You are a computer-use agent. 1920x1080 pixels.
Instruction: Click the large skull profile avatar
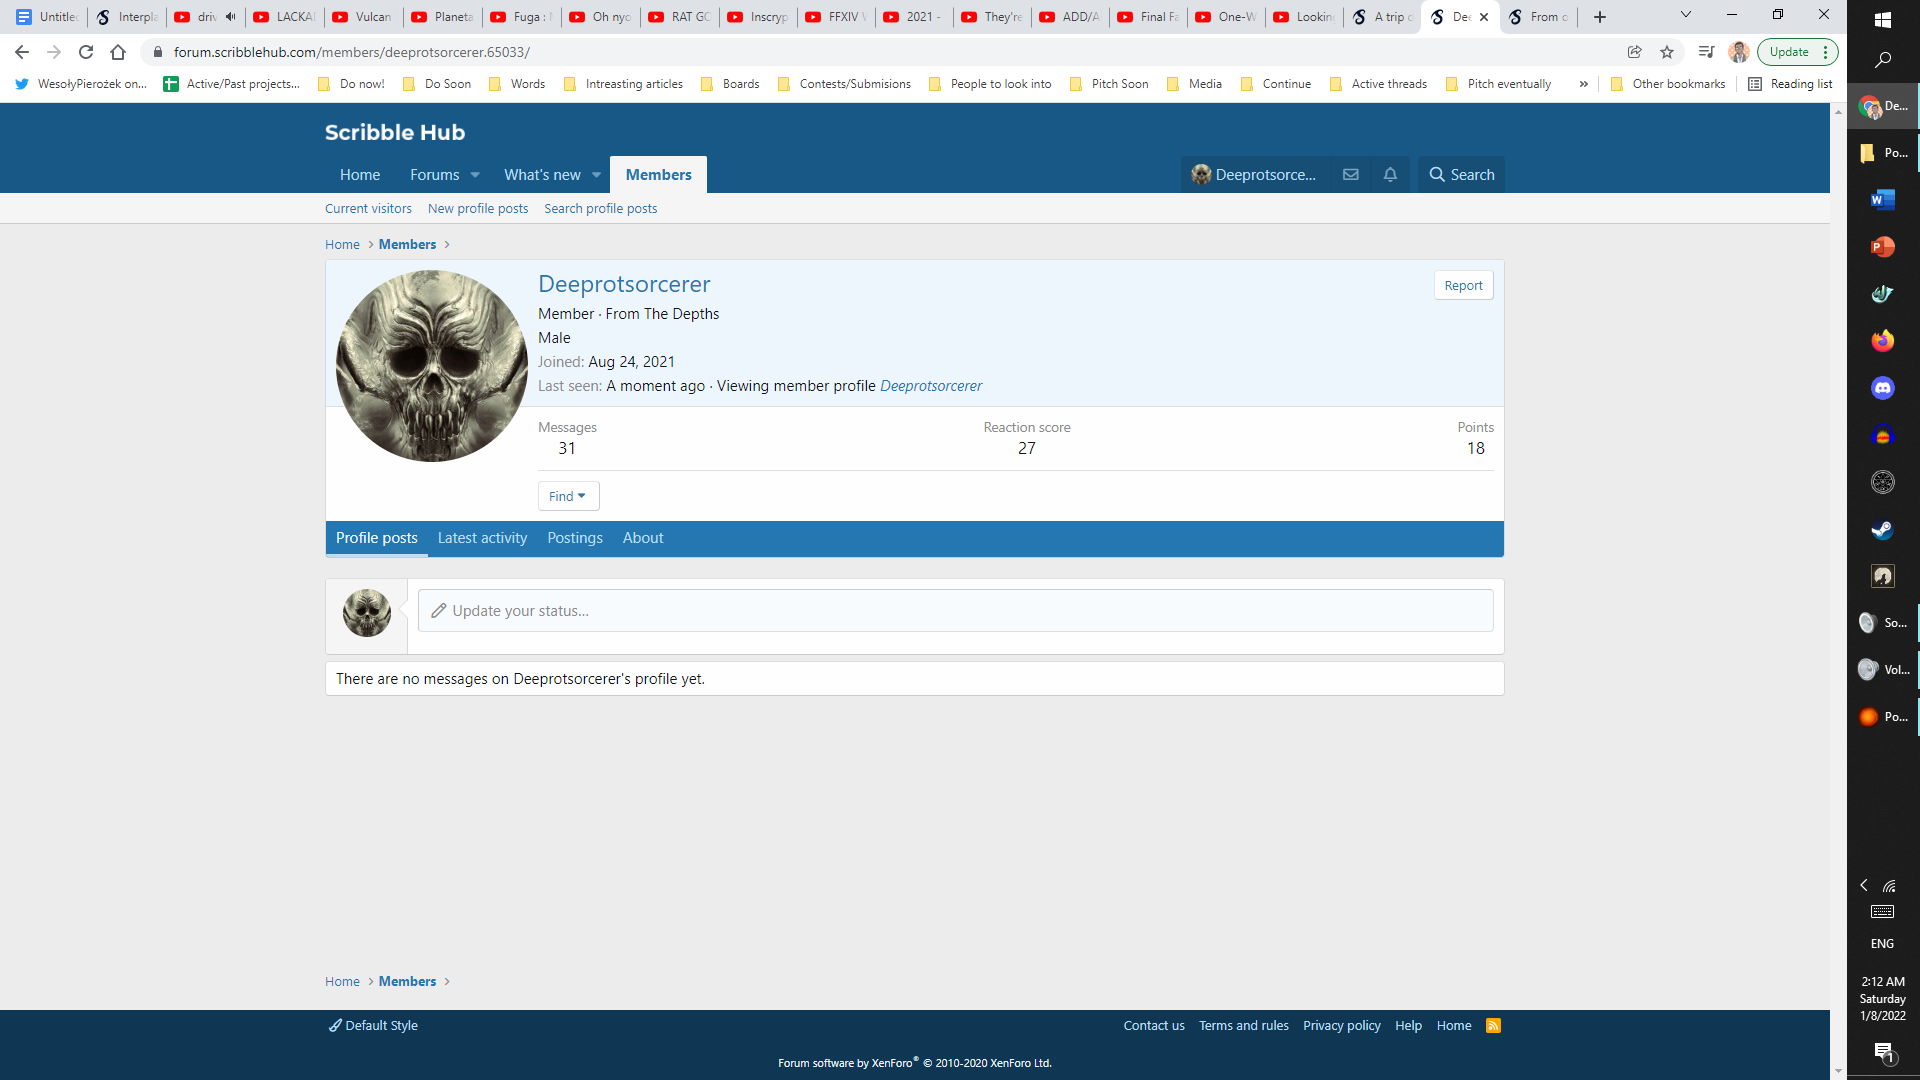click(x=431, y=366)
